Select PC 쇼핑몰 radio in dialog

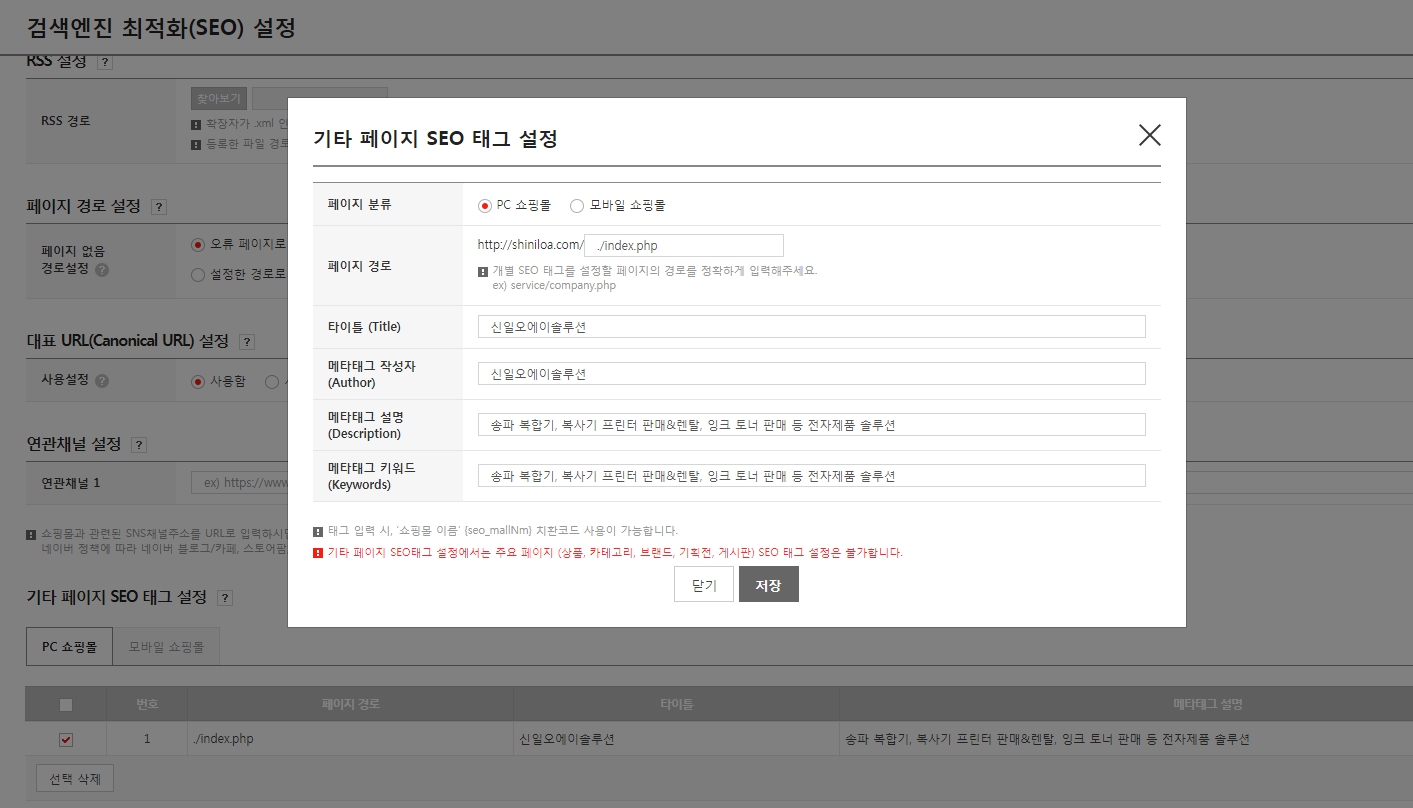(485, 206)
